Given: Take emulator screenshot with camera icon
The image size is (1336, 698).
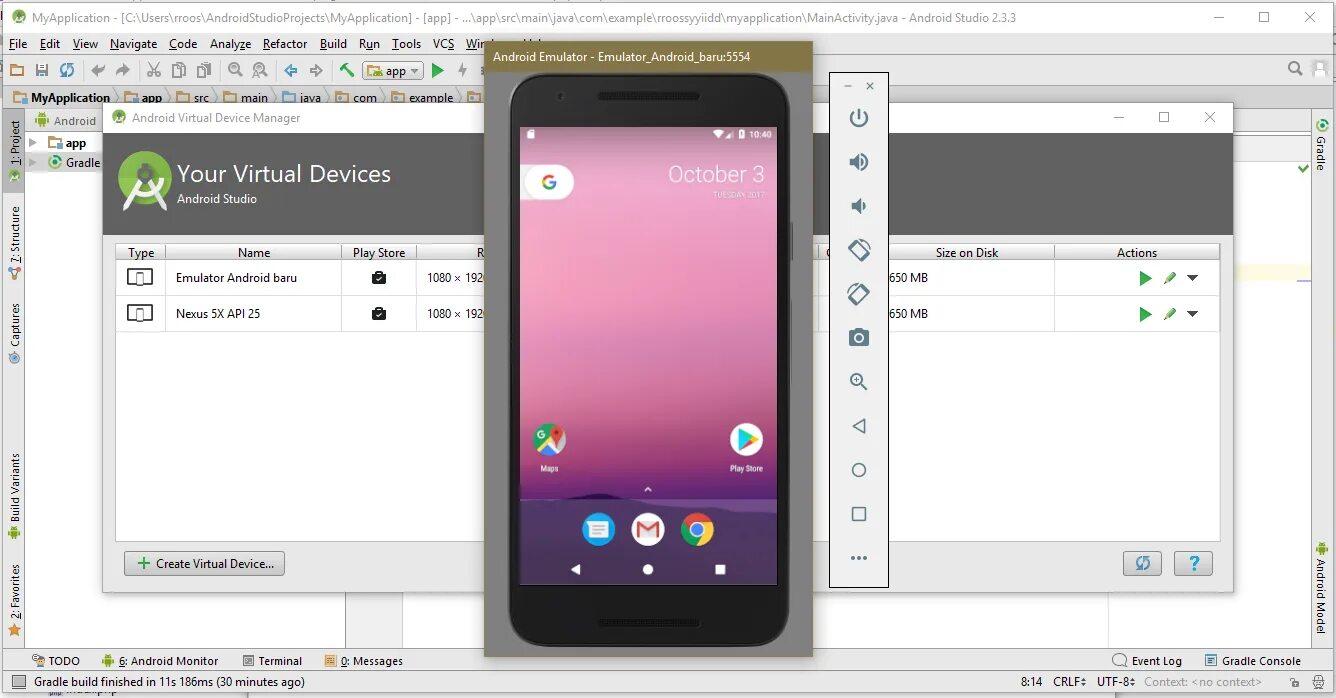Looking at the screenshot, I should [x=859, y=338].
